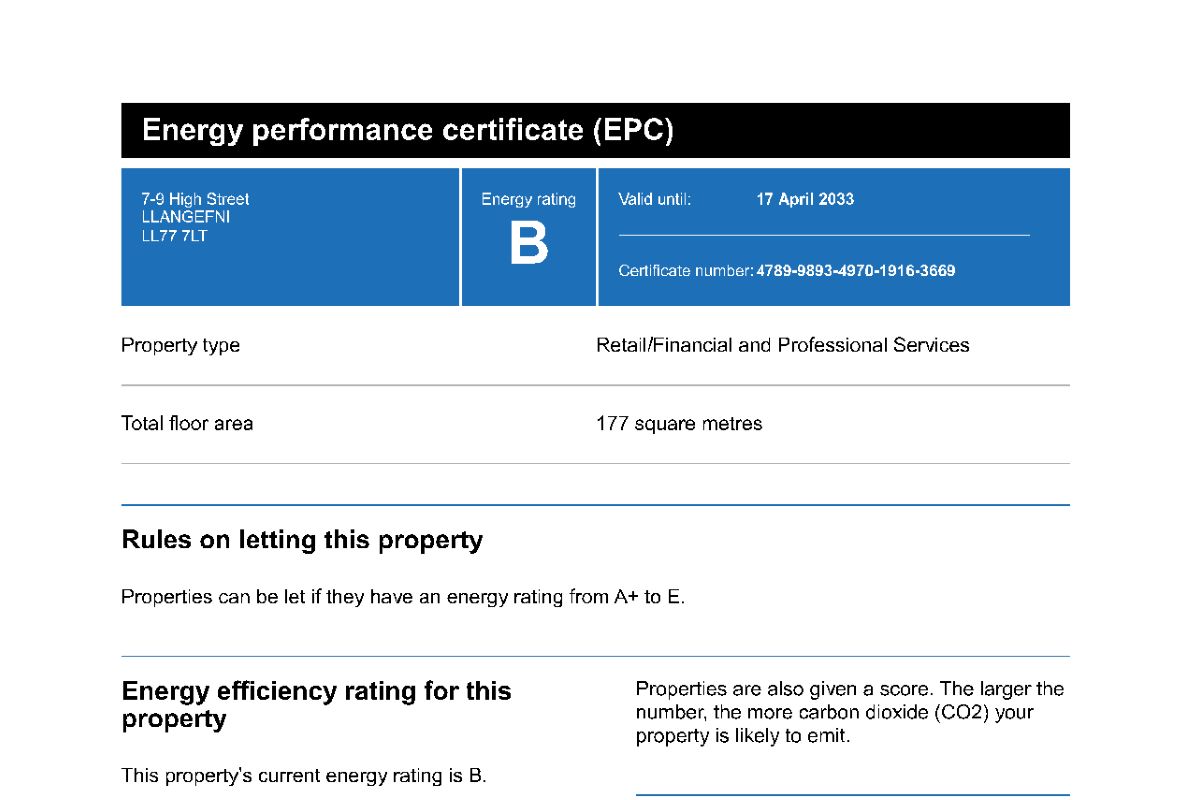Click the Rules on letting this property heading
The height and width of the screenshot is (800, 1190).
[x=302, y=540]
